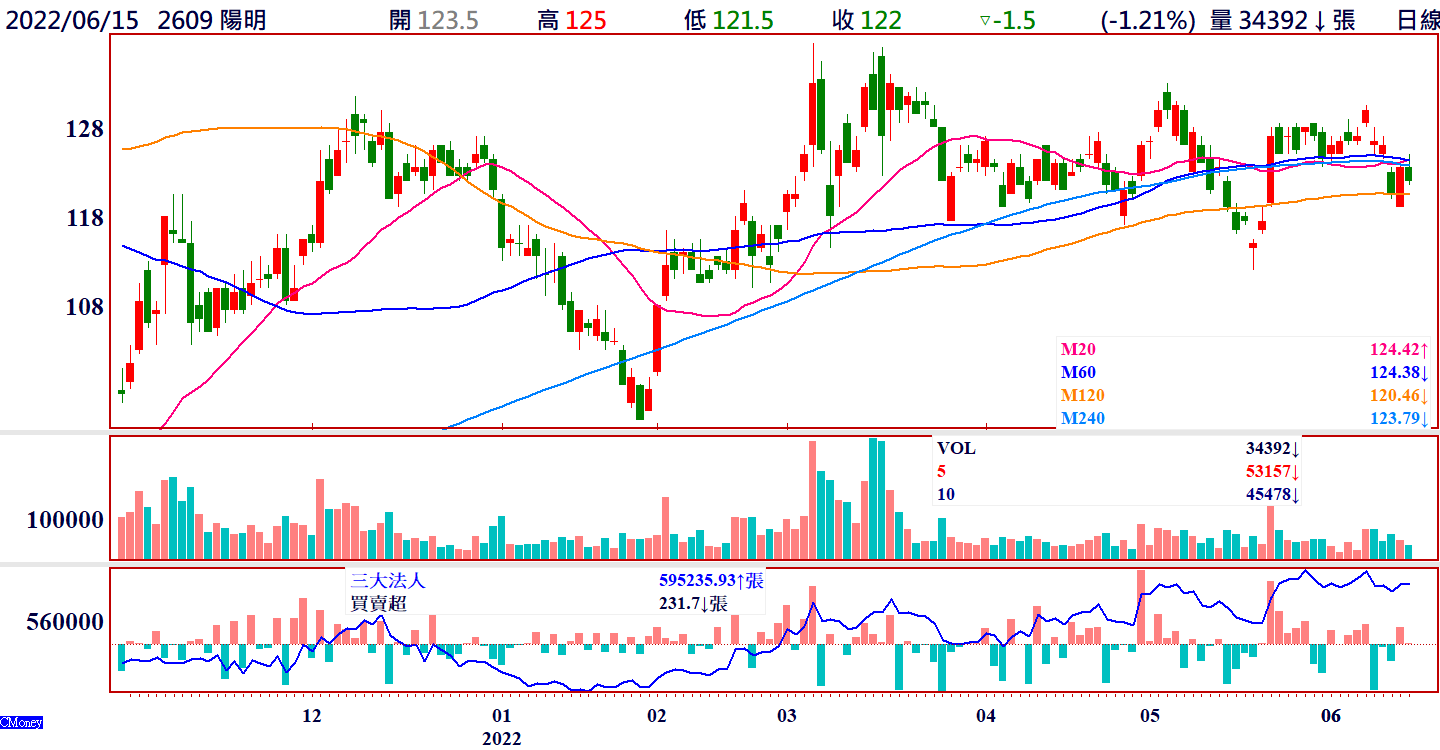Toggle the M240 light blue average label
Viewport: 1440px width, 750px height.
coord(1082,419)
